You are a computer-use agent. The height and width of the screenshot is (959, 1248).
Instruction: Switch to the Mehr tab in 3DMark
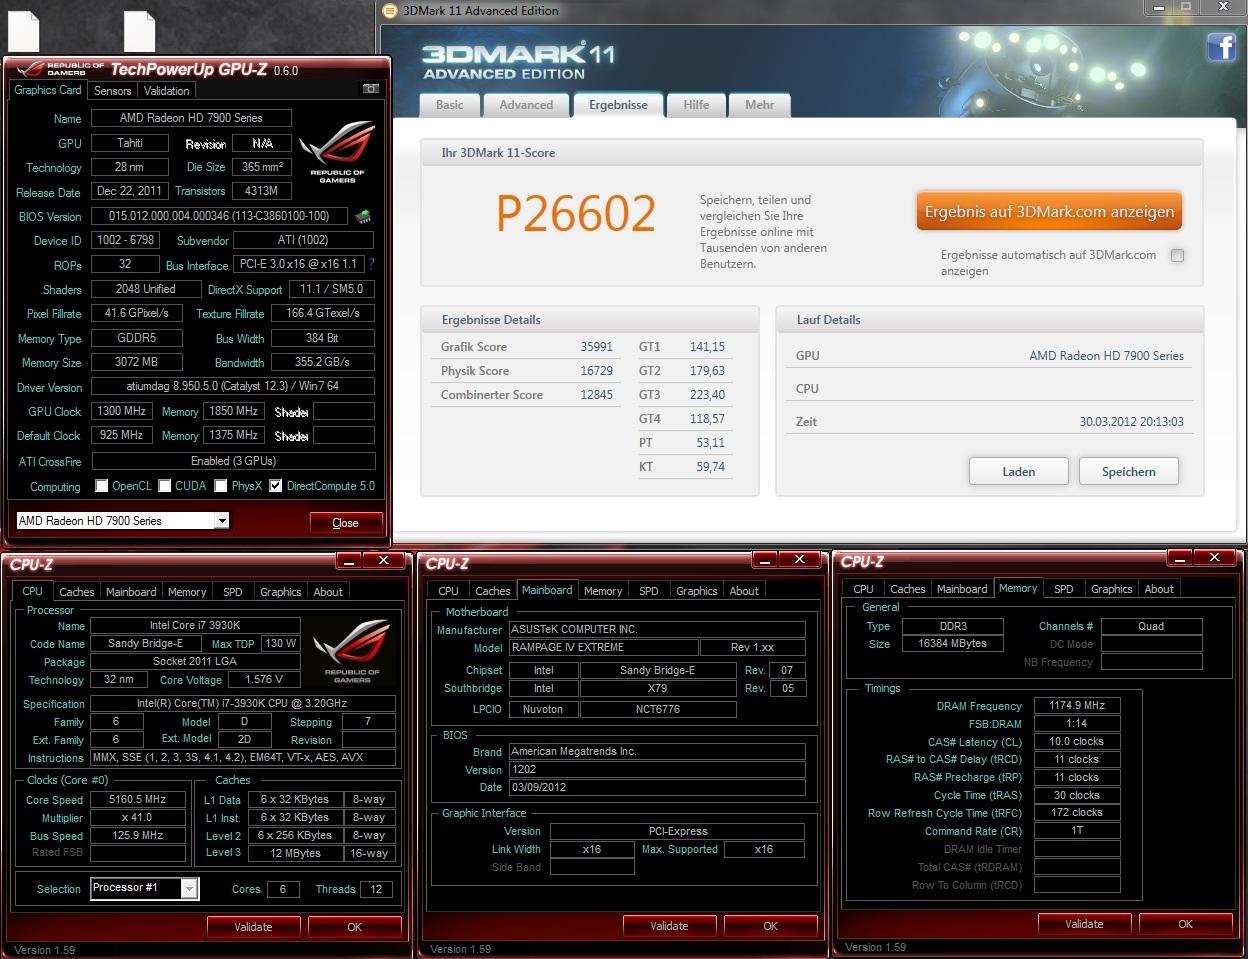coord(760,105)
